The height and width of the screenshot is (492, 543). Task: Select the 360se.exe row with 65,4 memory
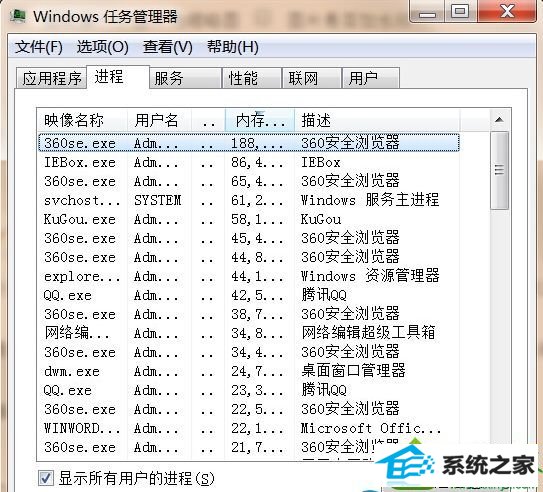(x=249, y=181)
